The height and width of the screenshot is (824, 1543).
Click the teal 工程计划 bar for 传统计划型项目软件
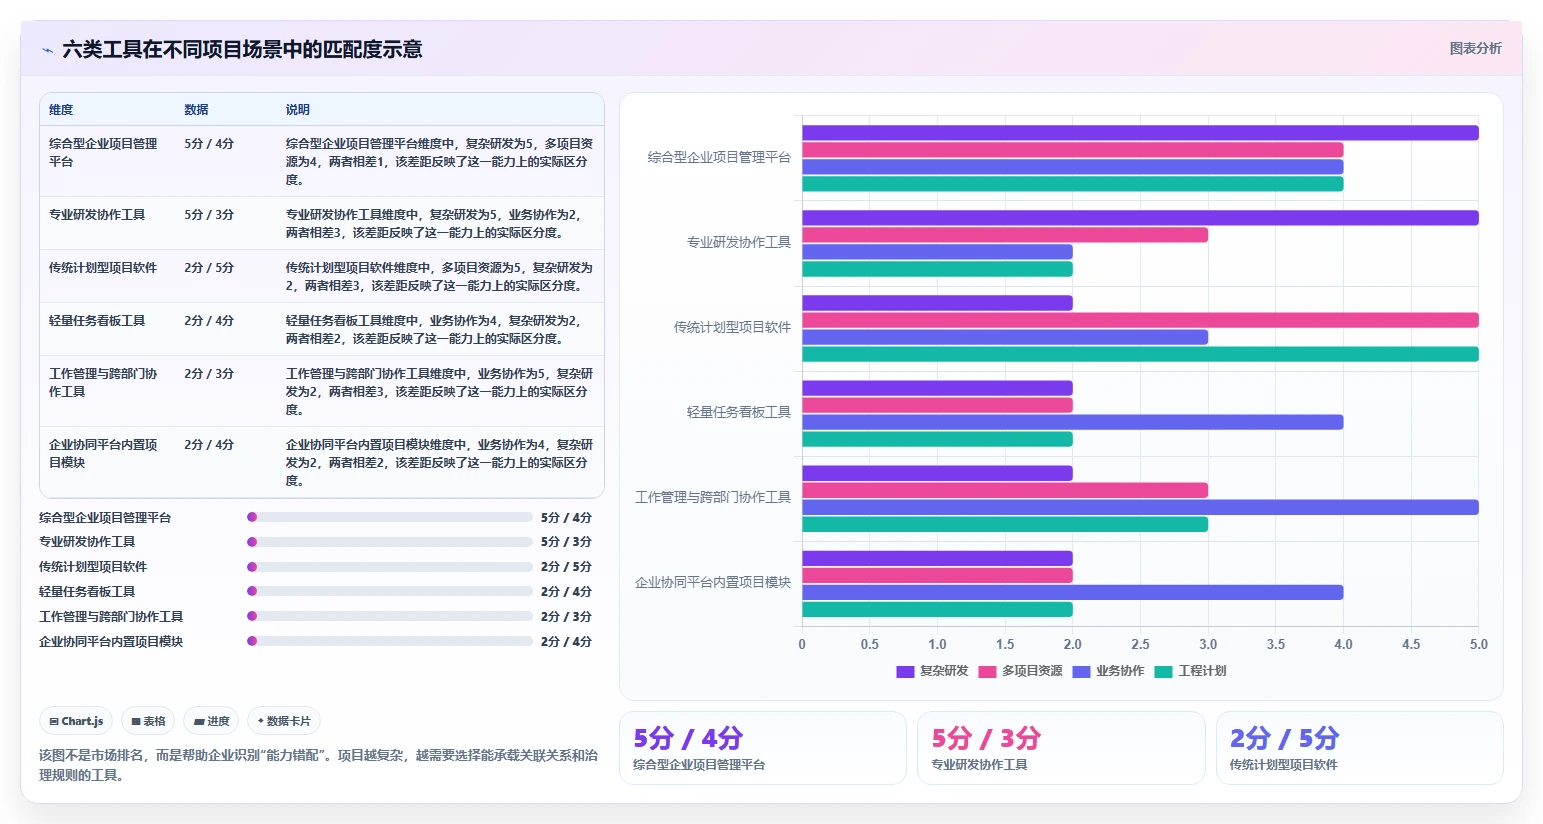pyautogui.click(x=1140, y=354)
